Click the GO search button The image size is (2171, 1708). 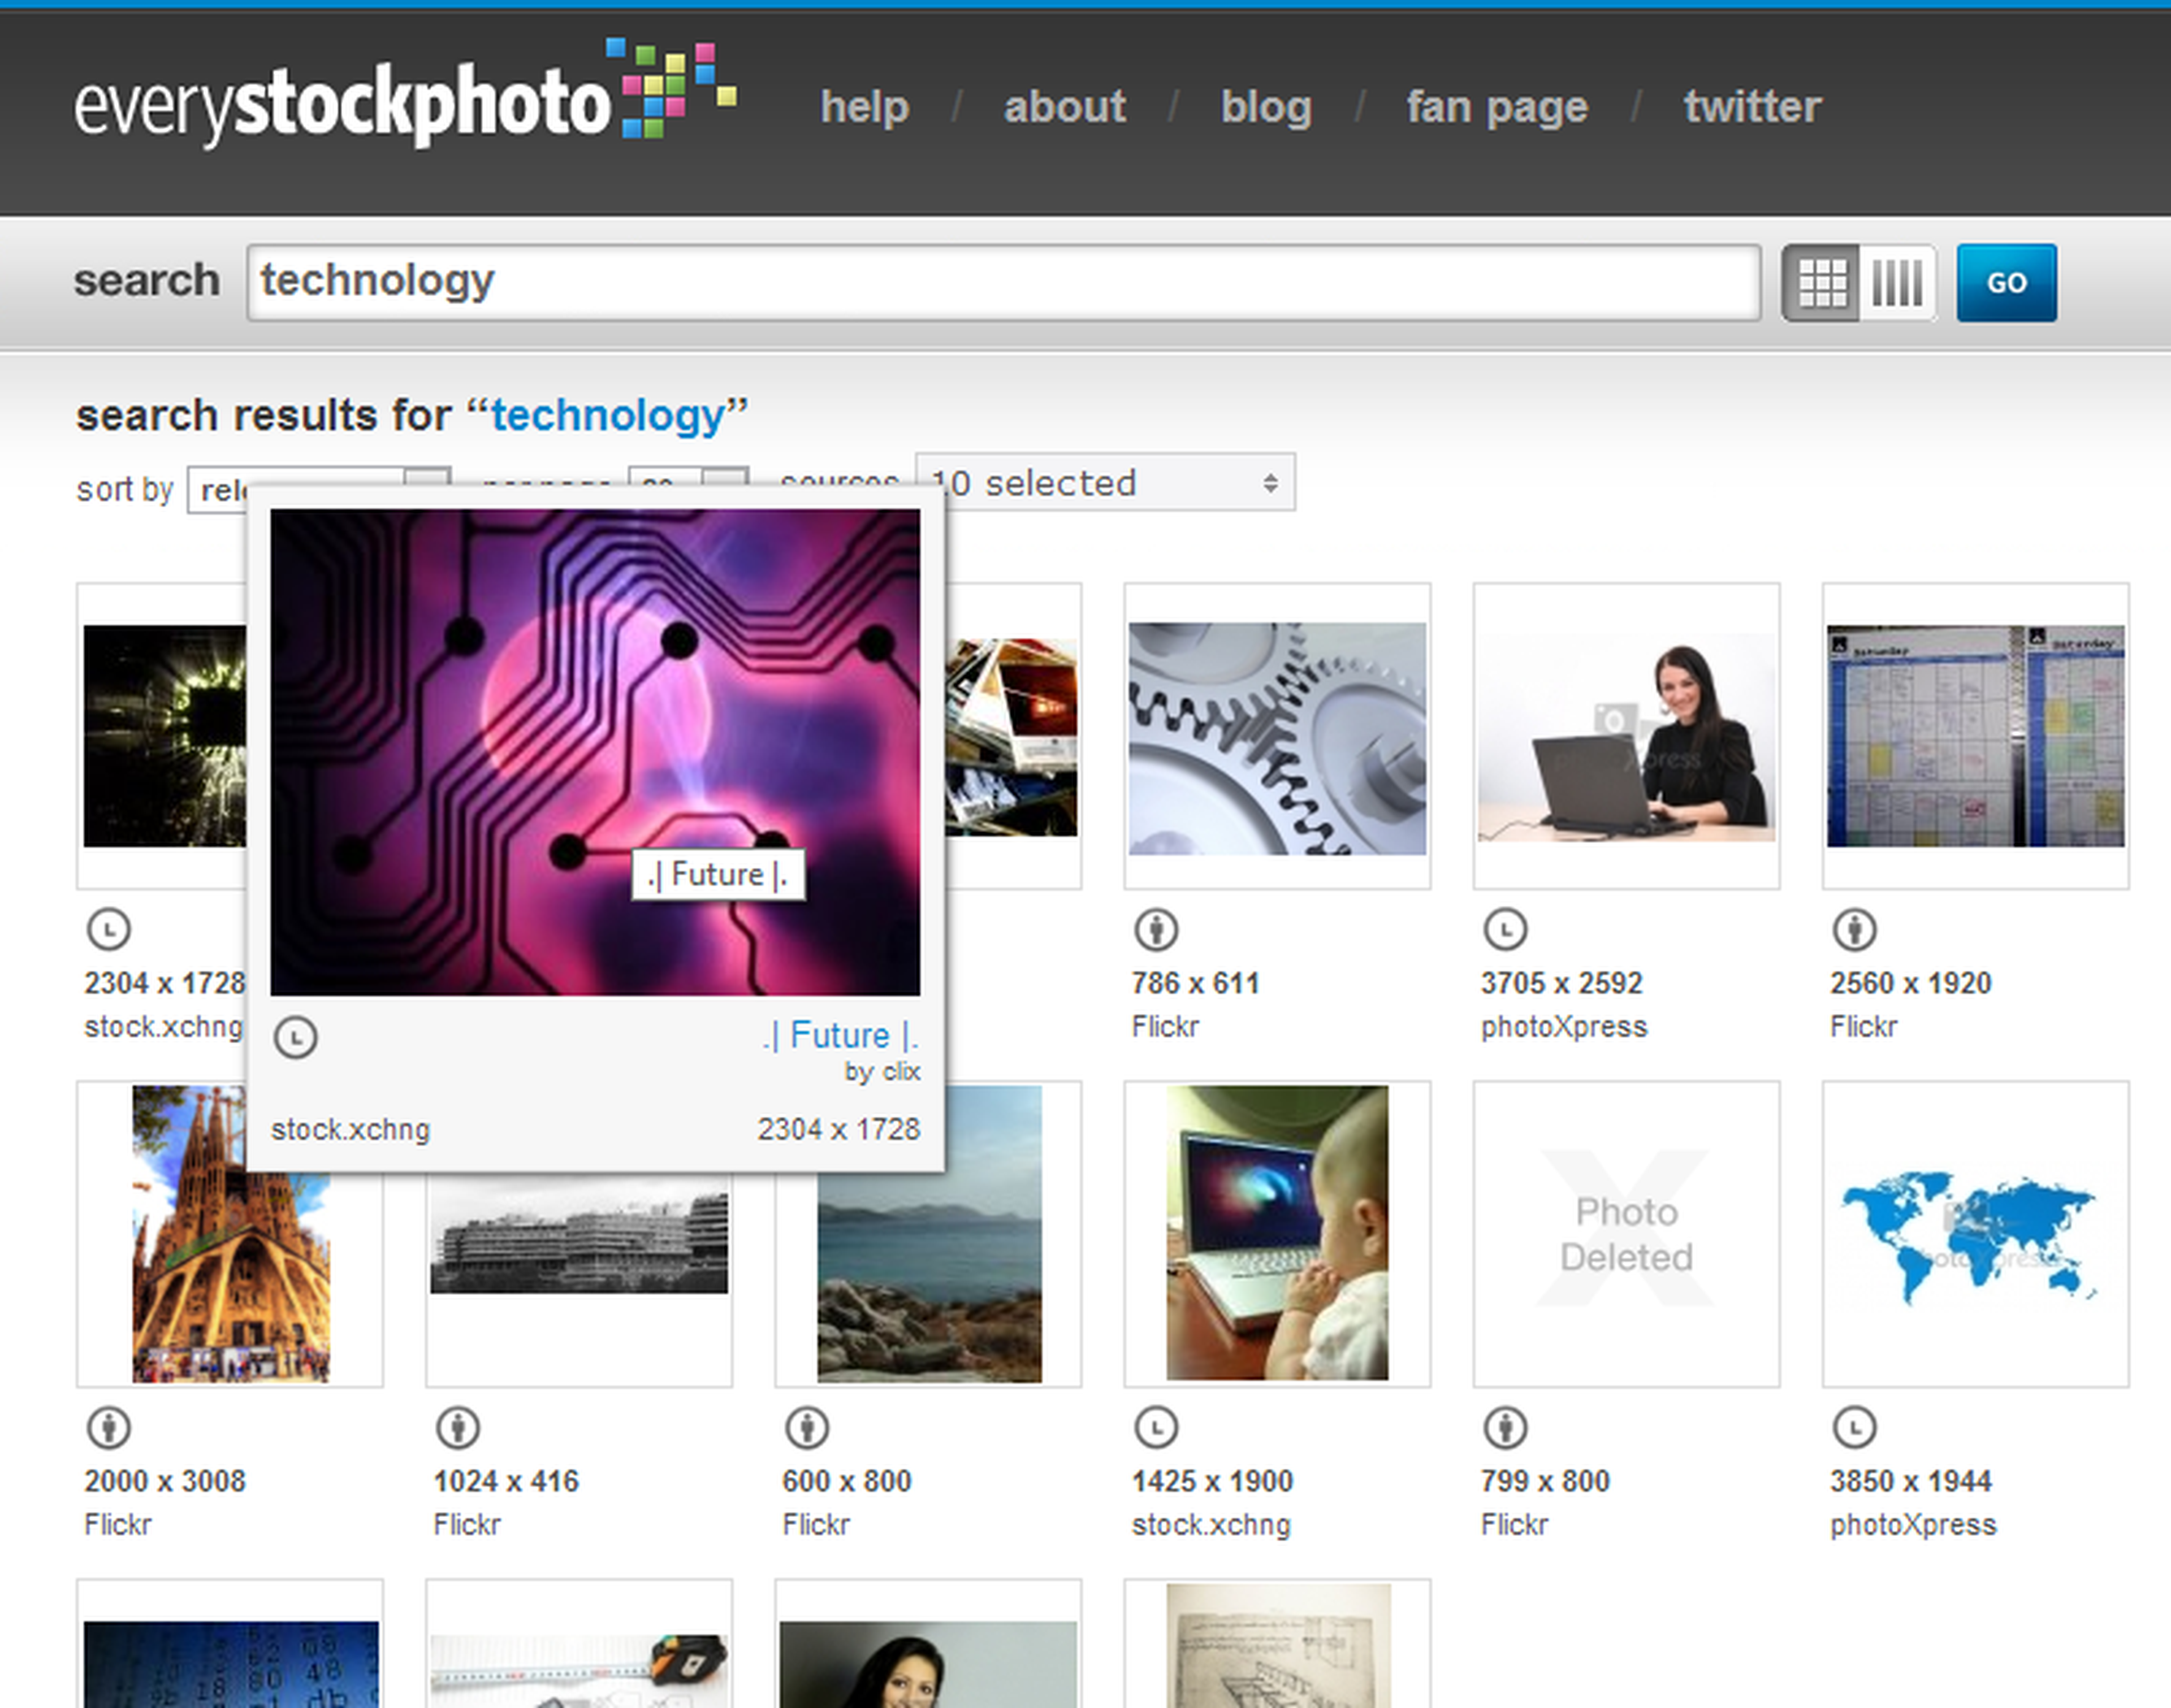[x=2006, y=283]
